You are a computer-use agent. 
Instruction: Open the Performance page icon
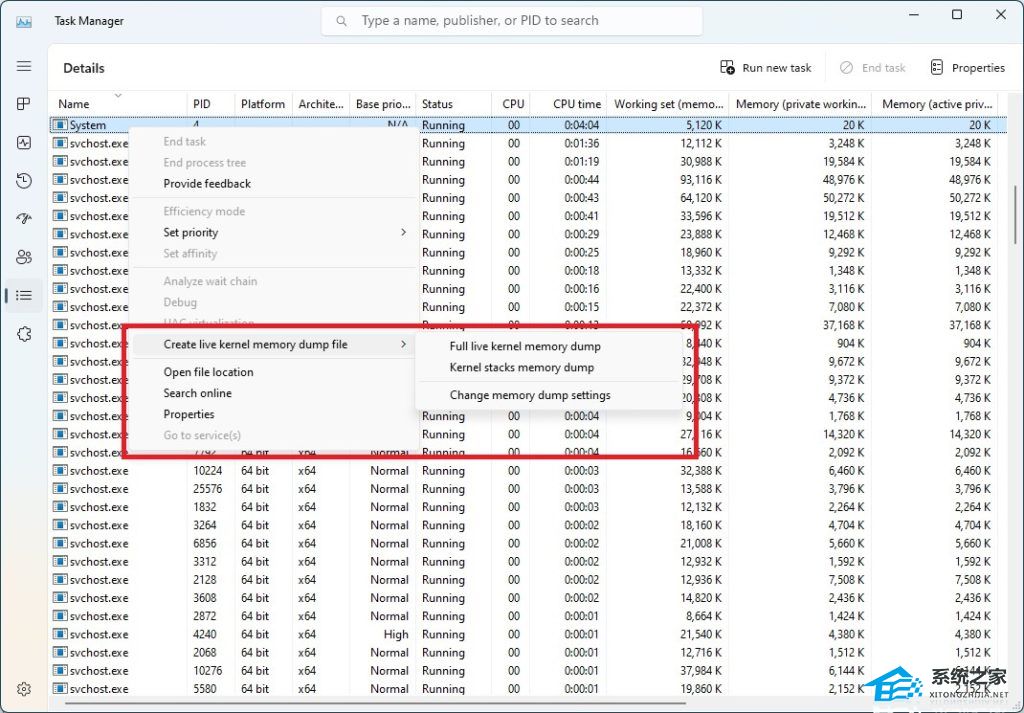(24, 142)
